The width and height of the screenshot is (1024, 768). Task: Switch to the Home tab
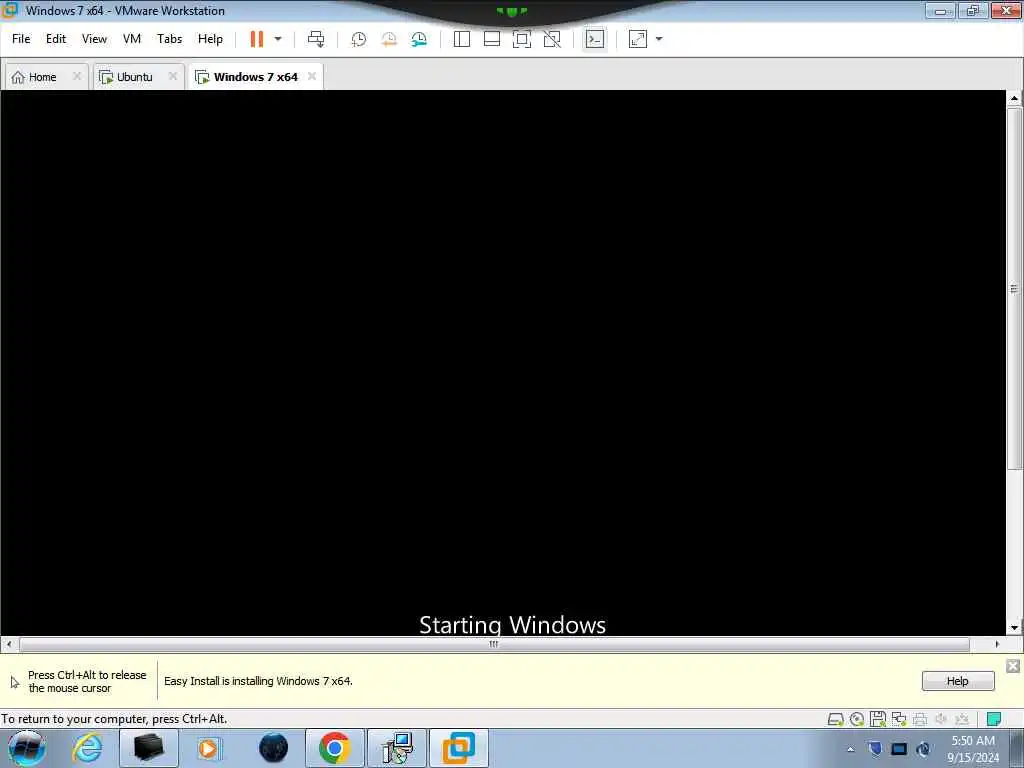pos(42,77)
